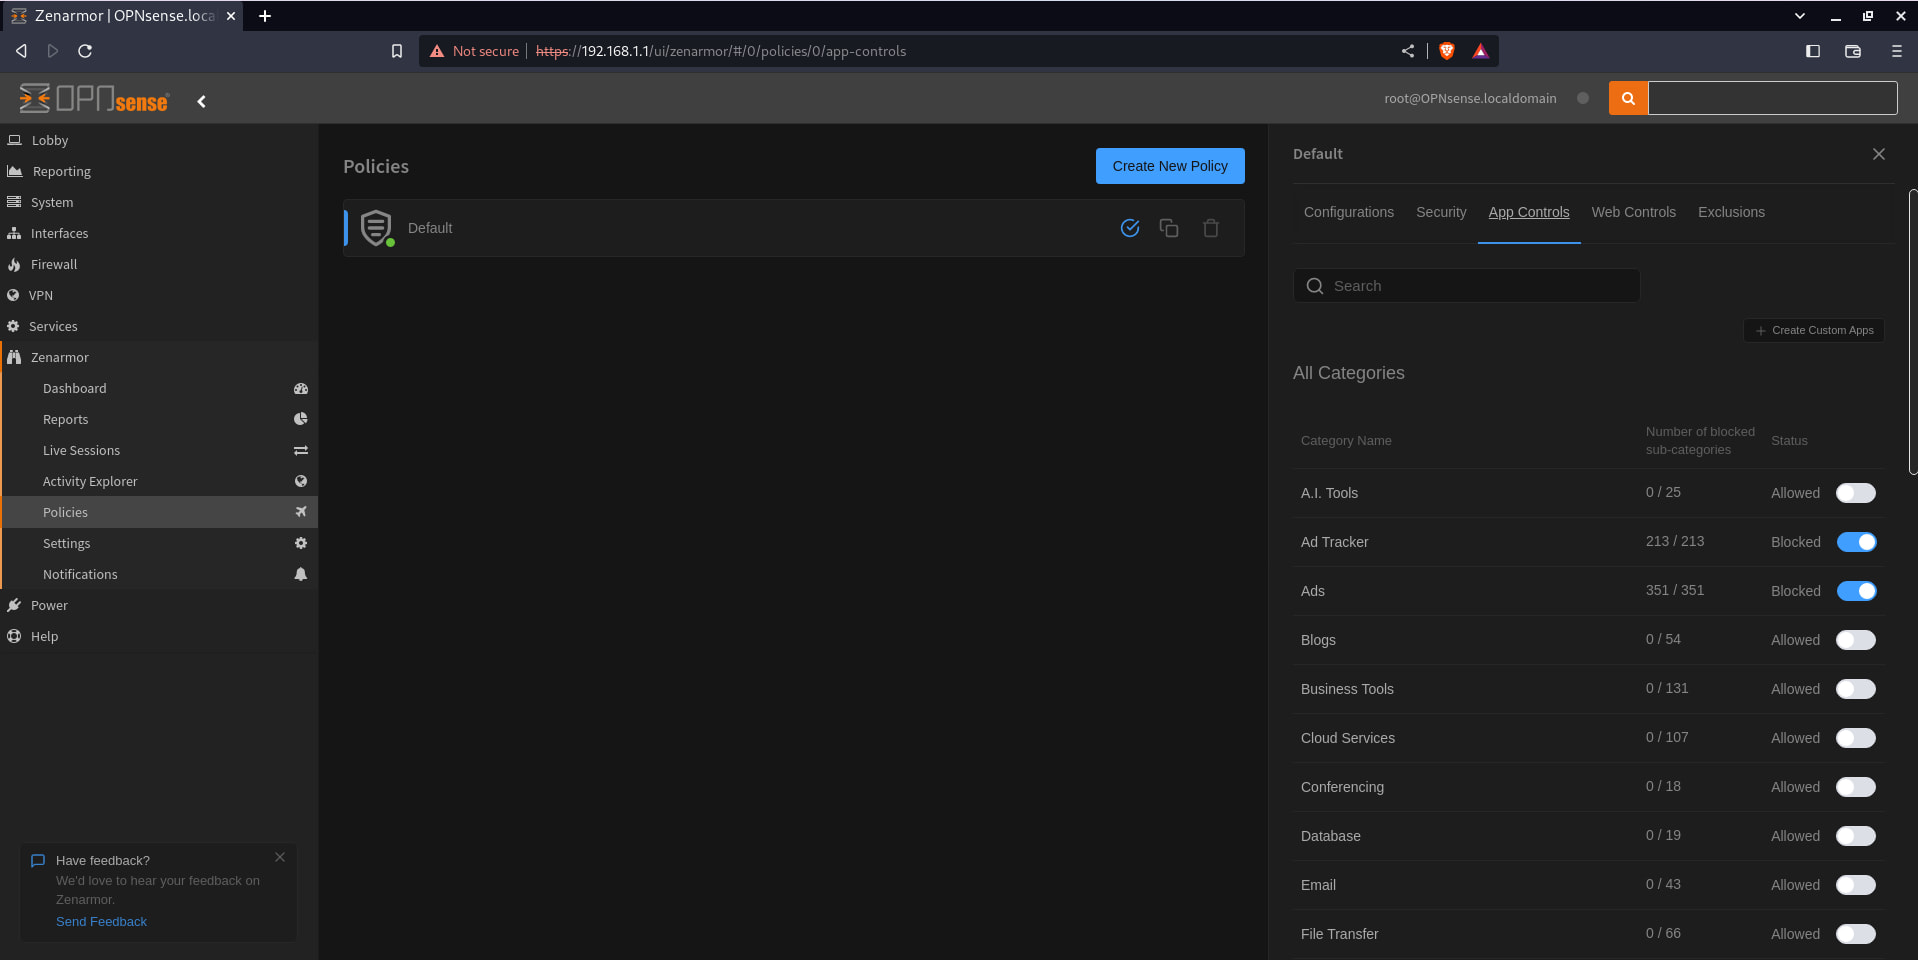The image size is (1918, 960).
Task: Collapse the sidebar with the chevron arrow
Action: pos(201,101)
